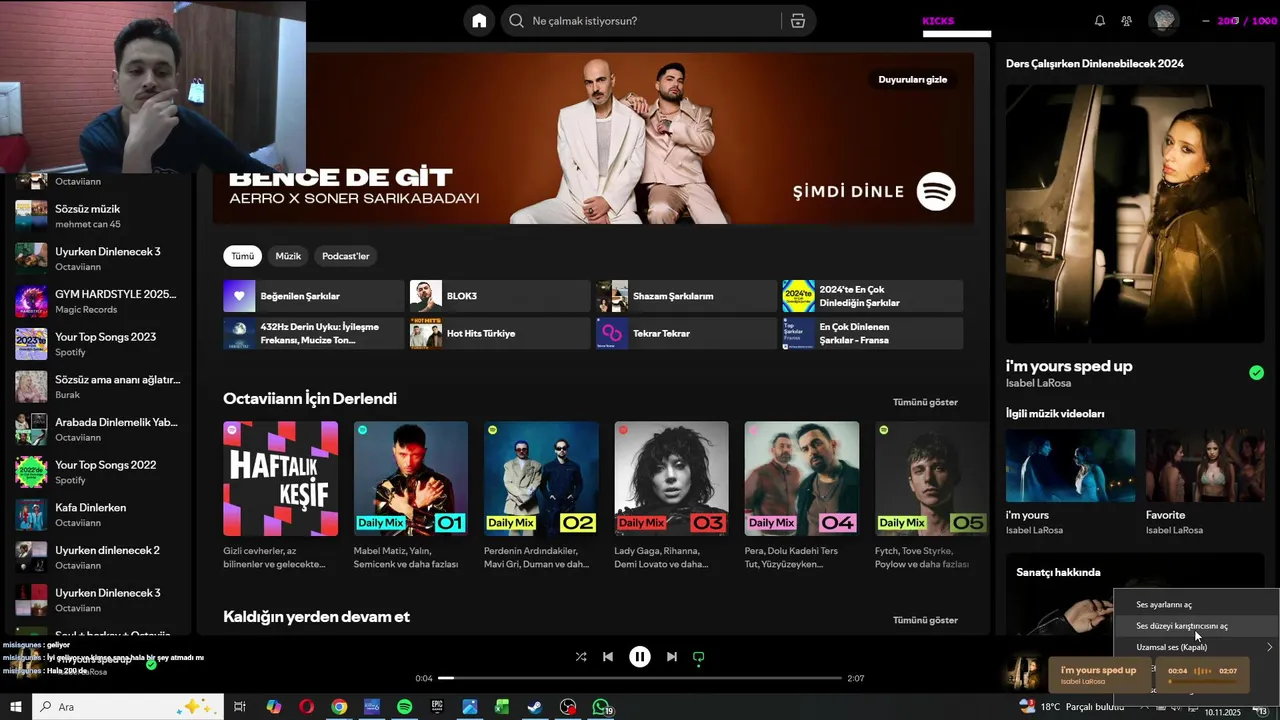This screenshot has width=1280, height=720.
Task: Open the Daily Mix 05 cover
Action: [932, 479]
